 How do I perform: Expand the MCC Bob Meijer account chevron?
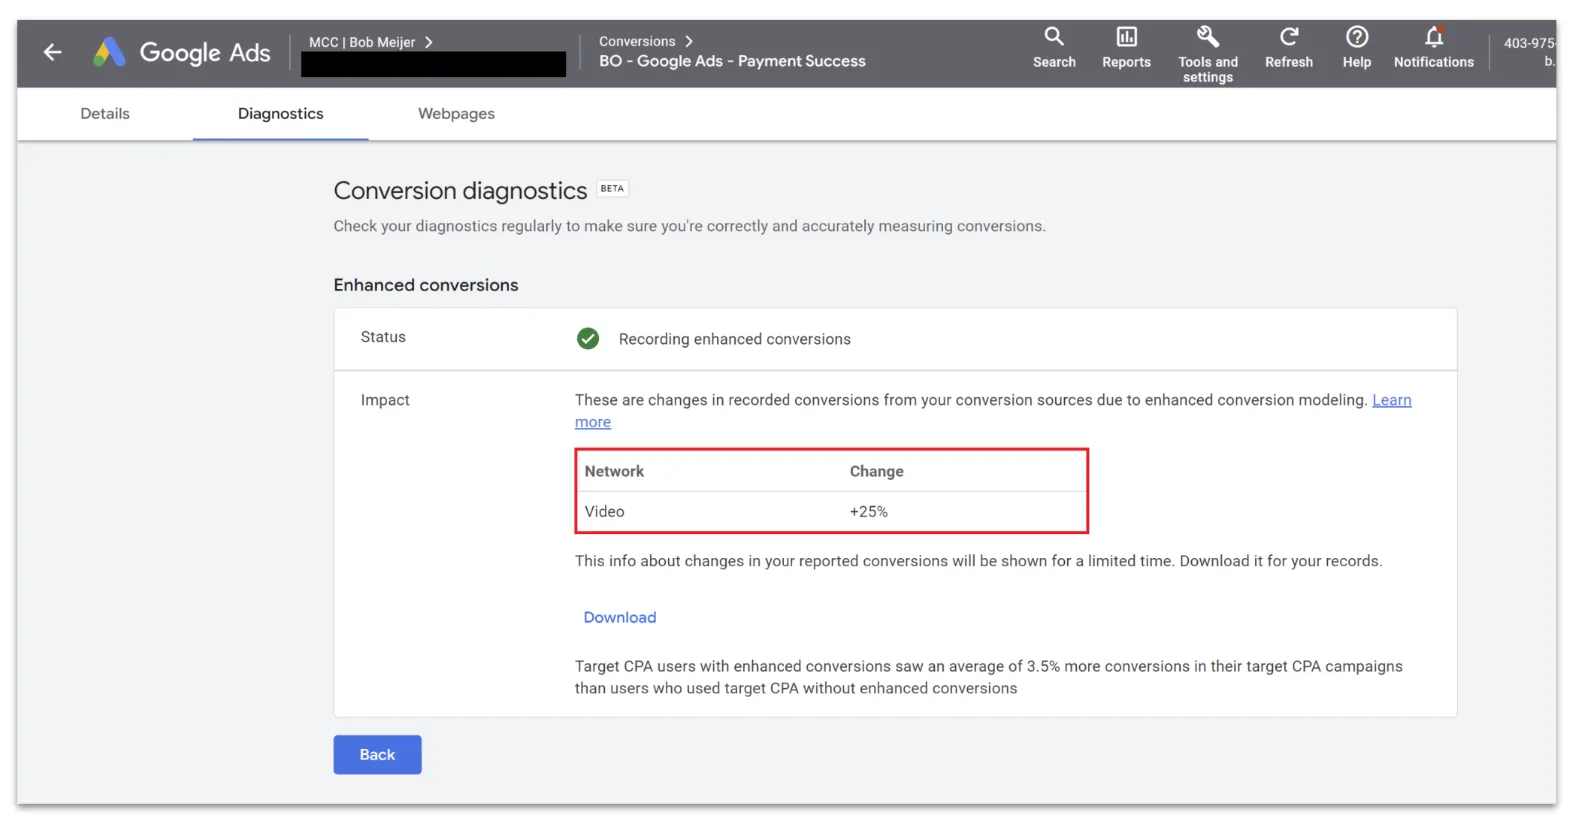click(429, 42)
